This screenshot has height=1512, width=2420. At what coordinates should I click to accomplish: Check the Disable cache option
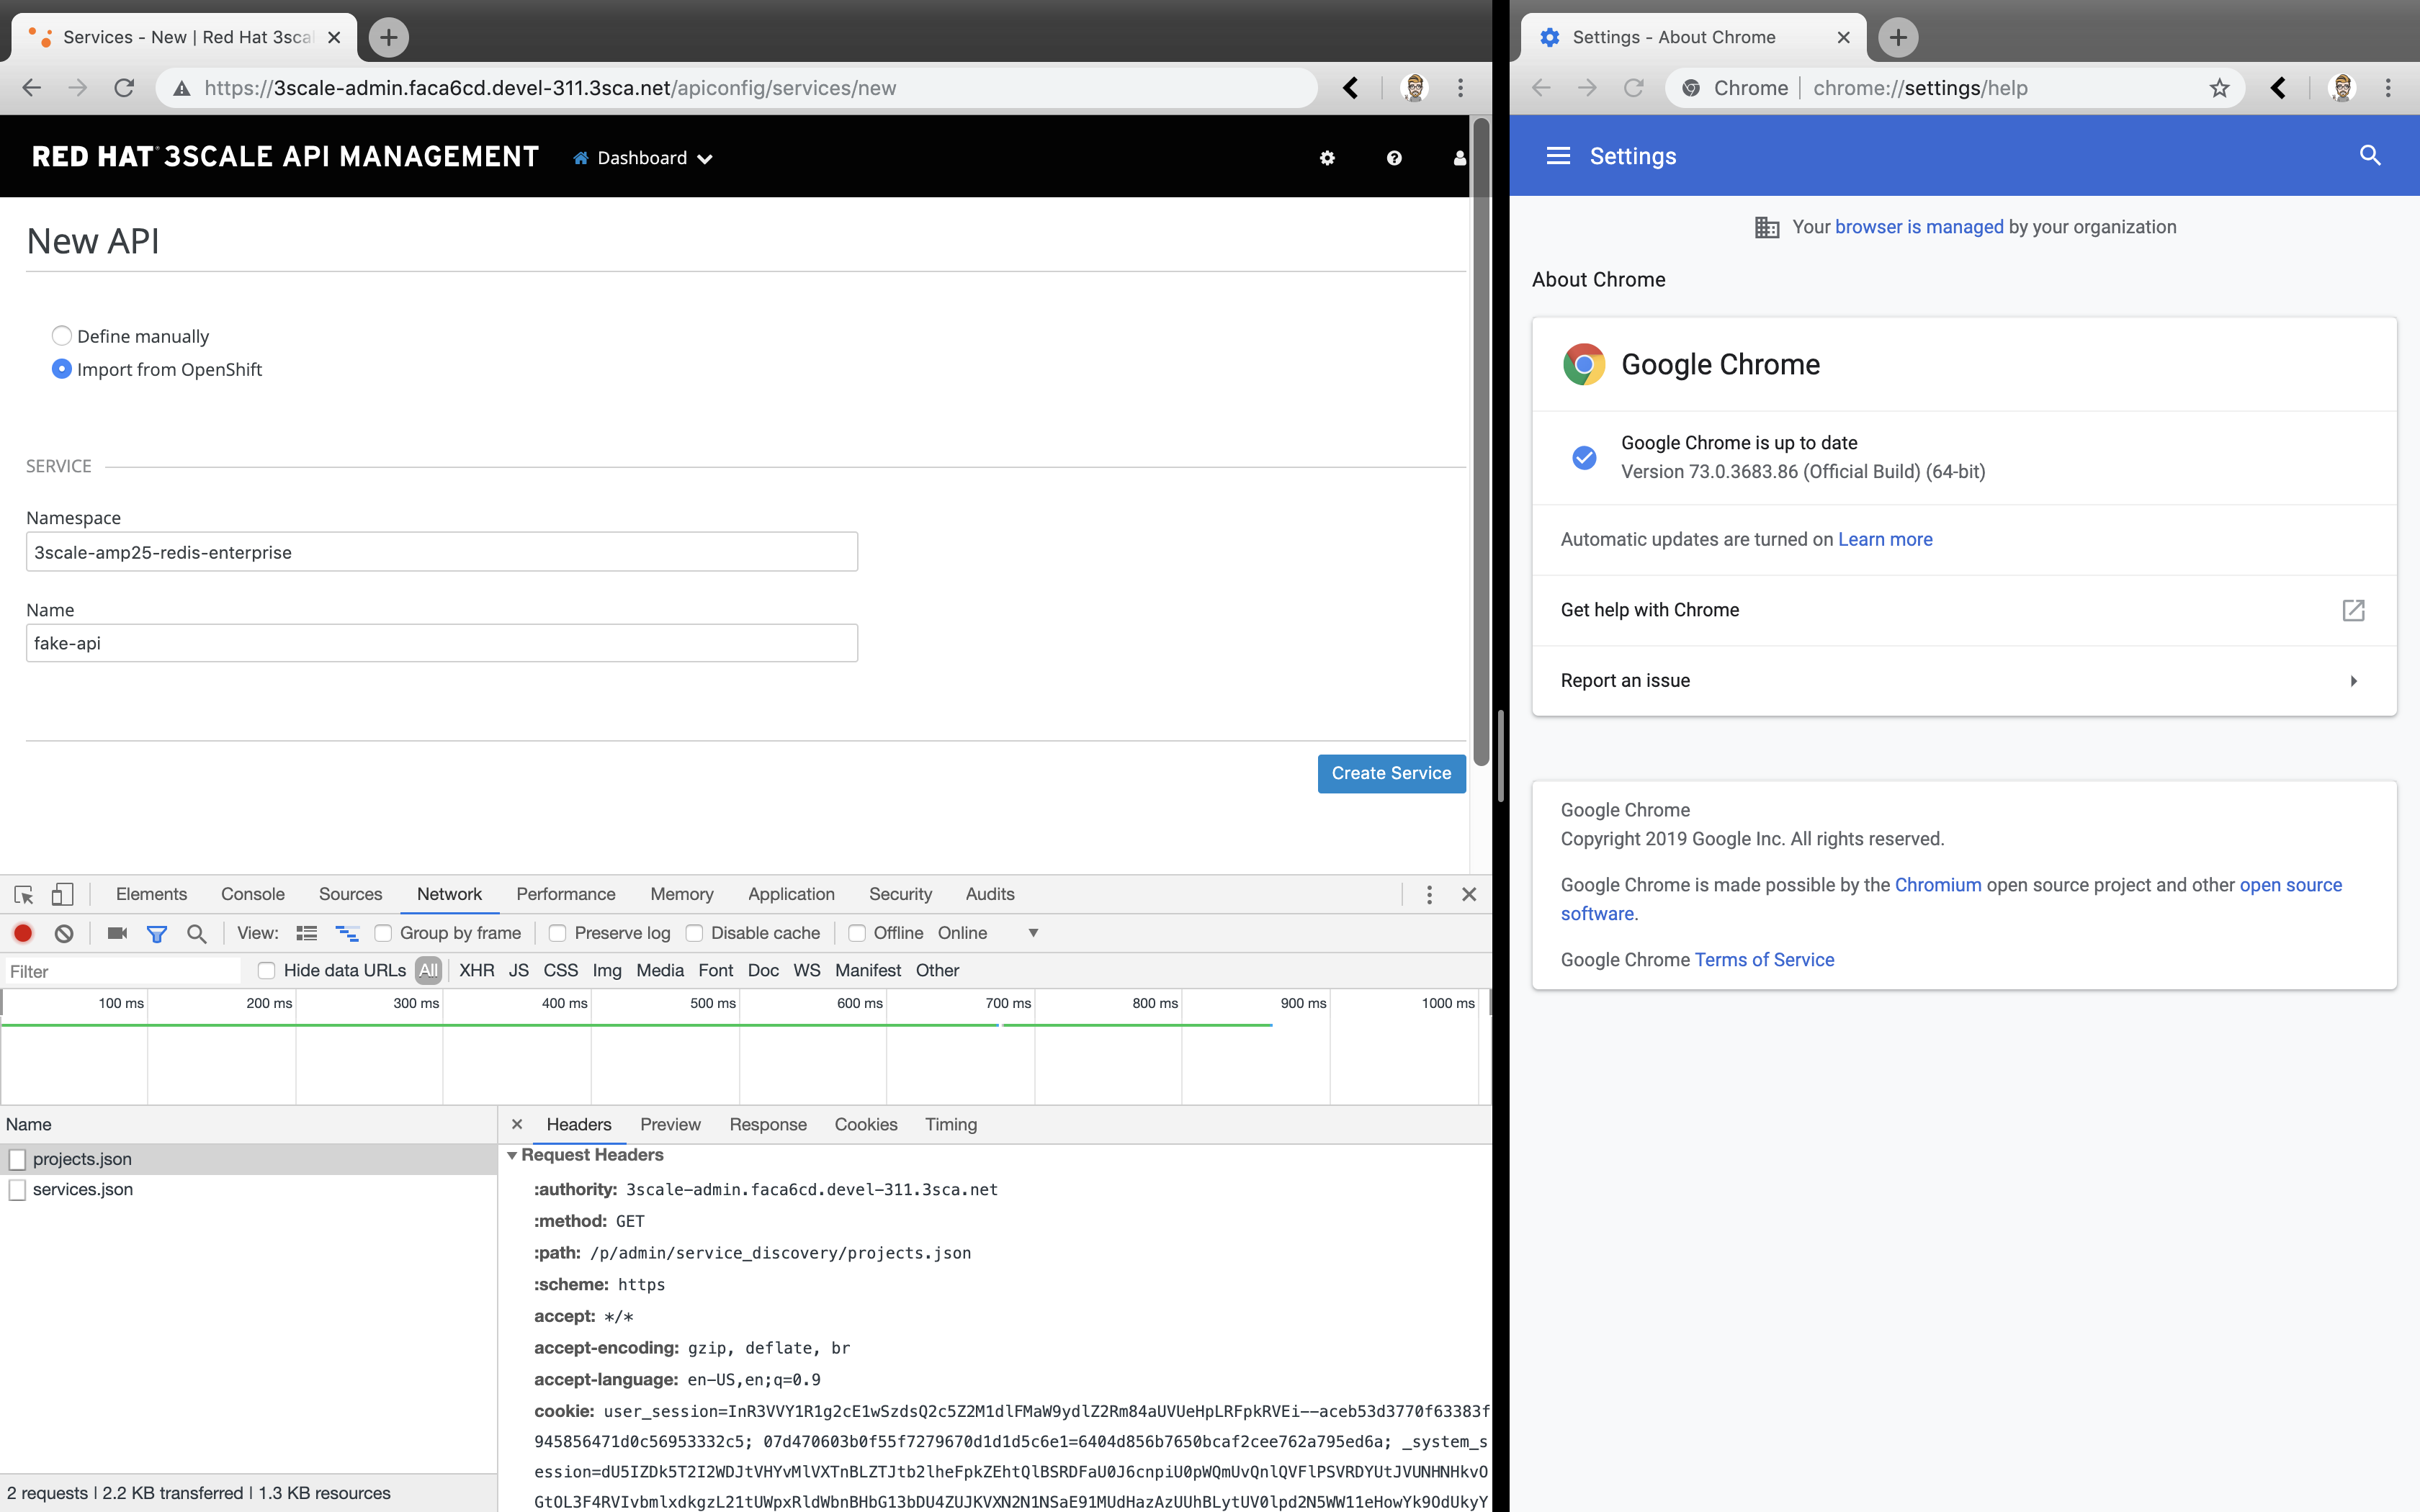694,933
